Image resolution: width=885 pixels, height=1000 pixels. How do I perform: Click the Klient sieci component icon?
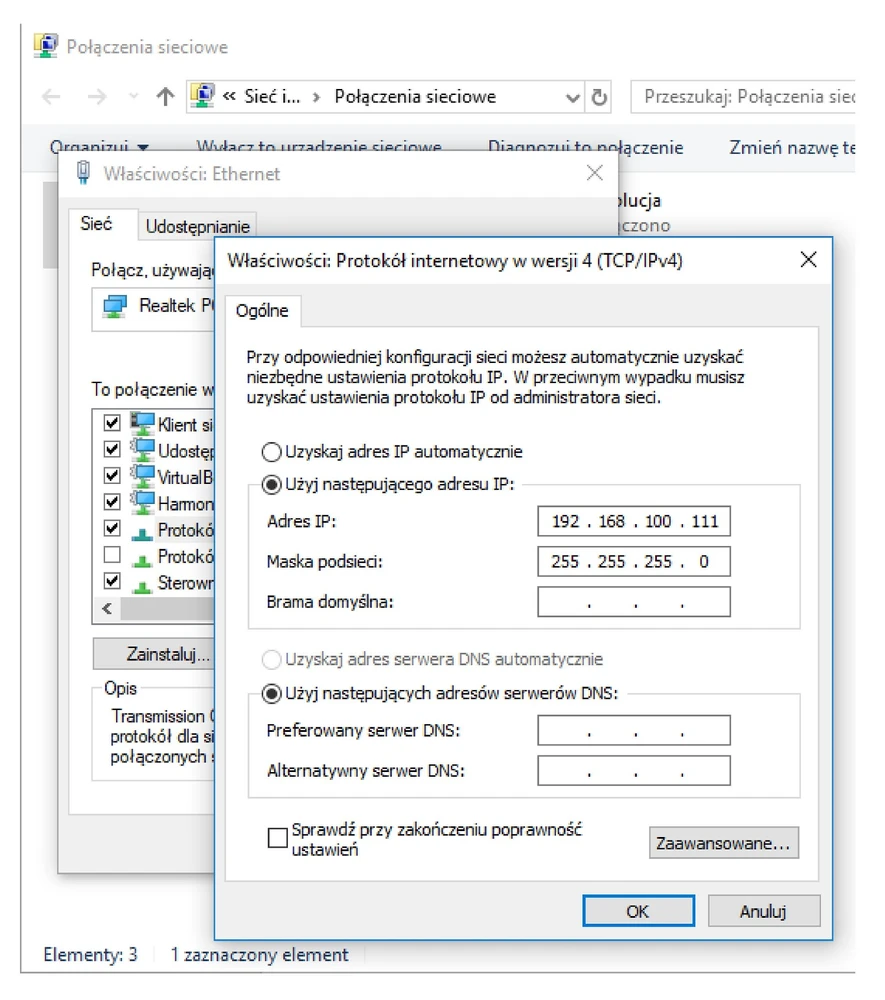click(143, 423)
